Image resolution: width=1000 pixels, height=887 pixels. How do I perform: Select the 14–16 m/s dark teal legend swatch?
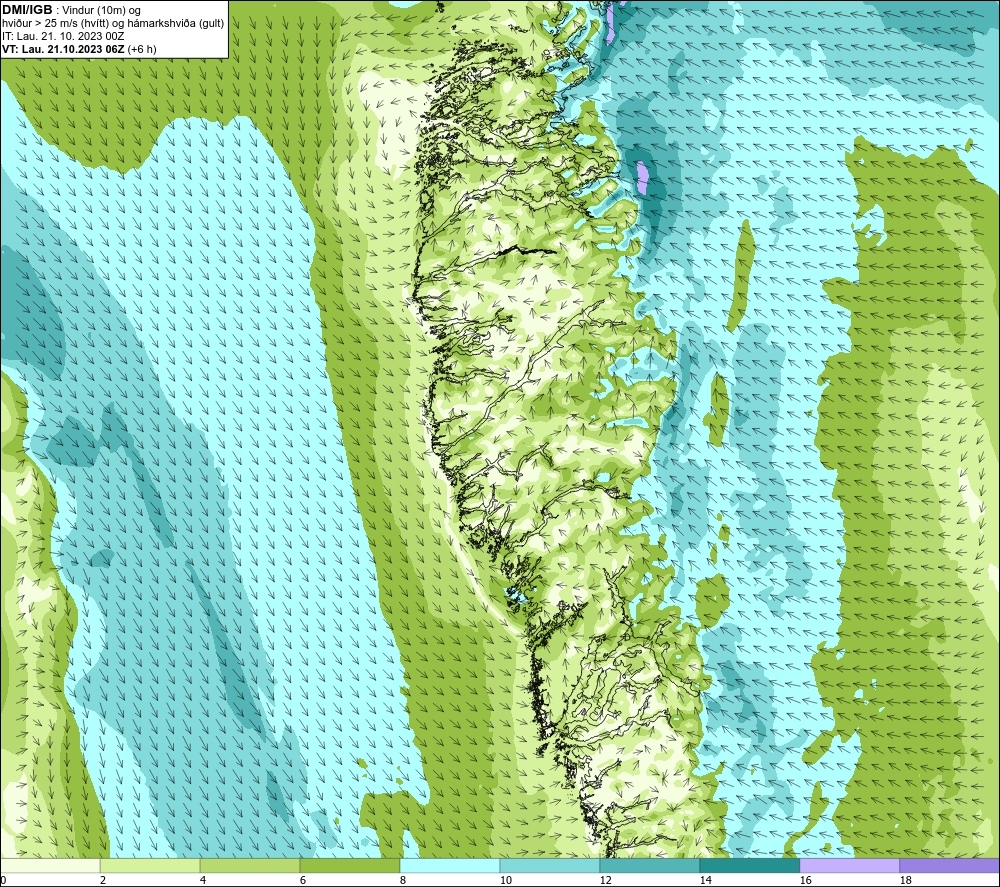(750, 865)
